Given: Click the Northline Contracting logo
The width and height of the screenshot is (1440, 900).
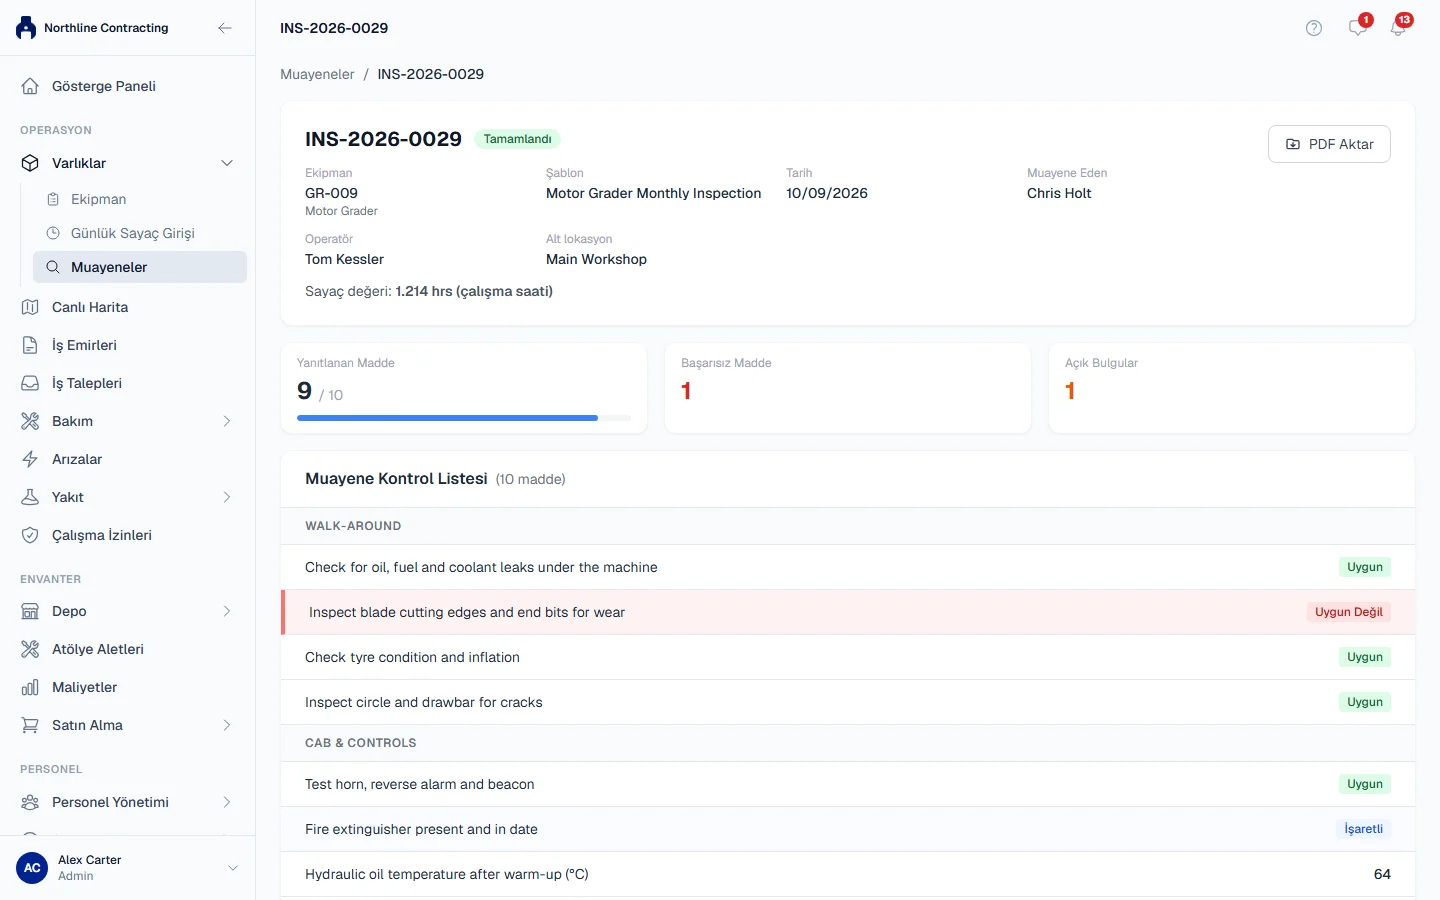Looking at the screenshot, I should click(26, 28).
